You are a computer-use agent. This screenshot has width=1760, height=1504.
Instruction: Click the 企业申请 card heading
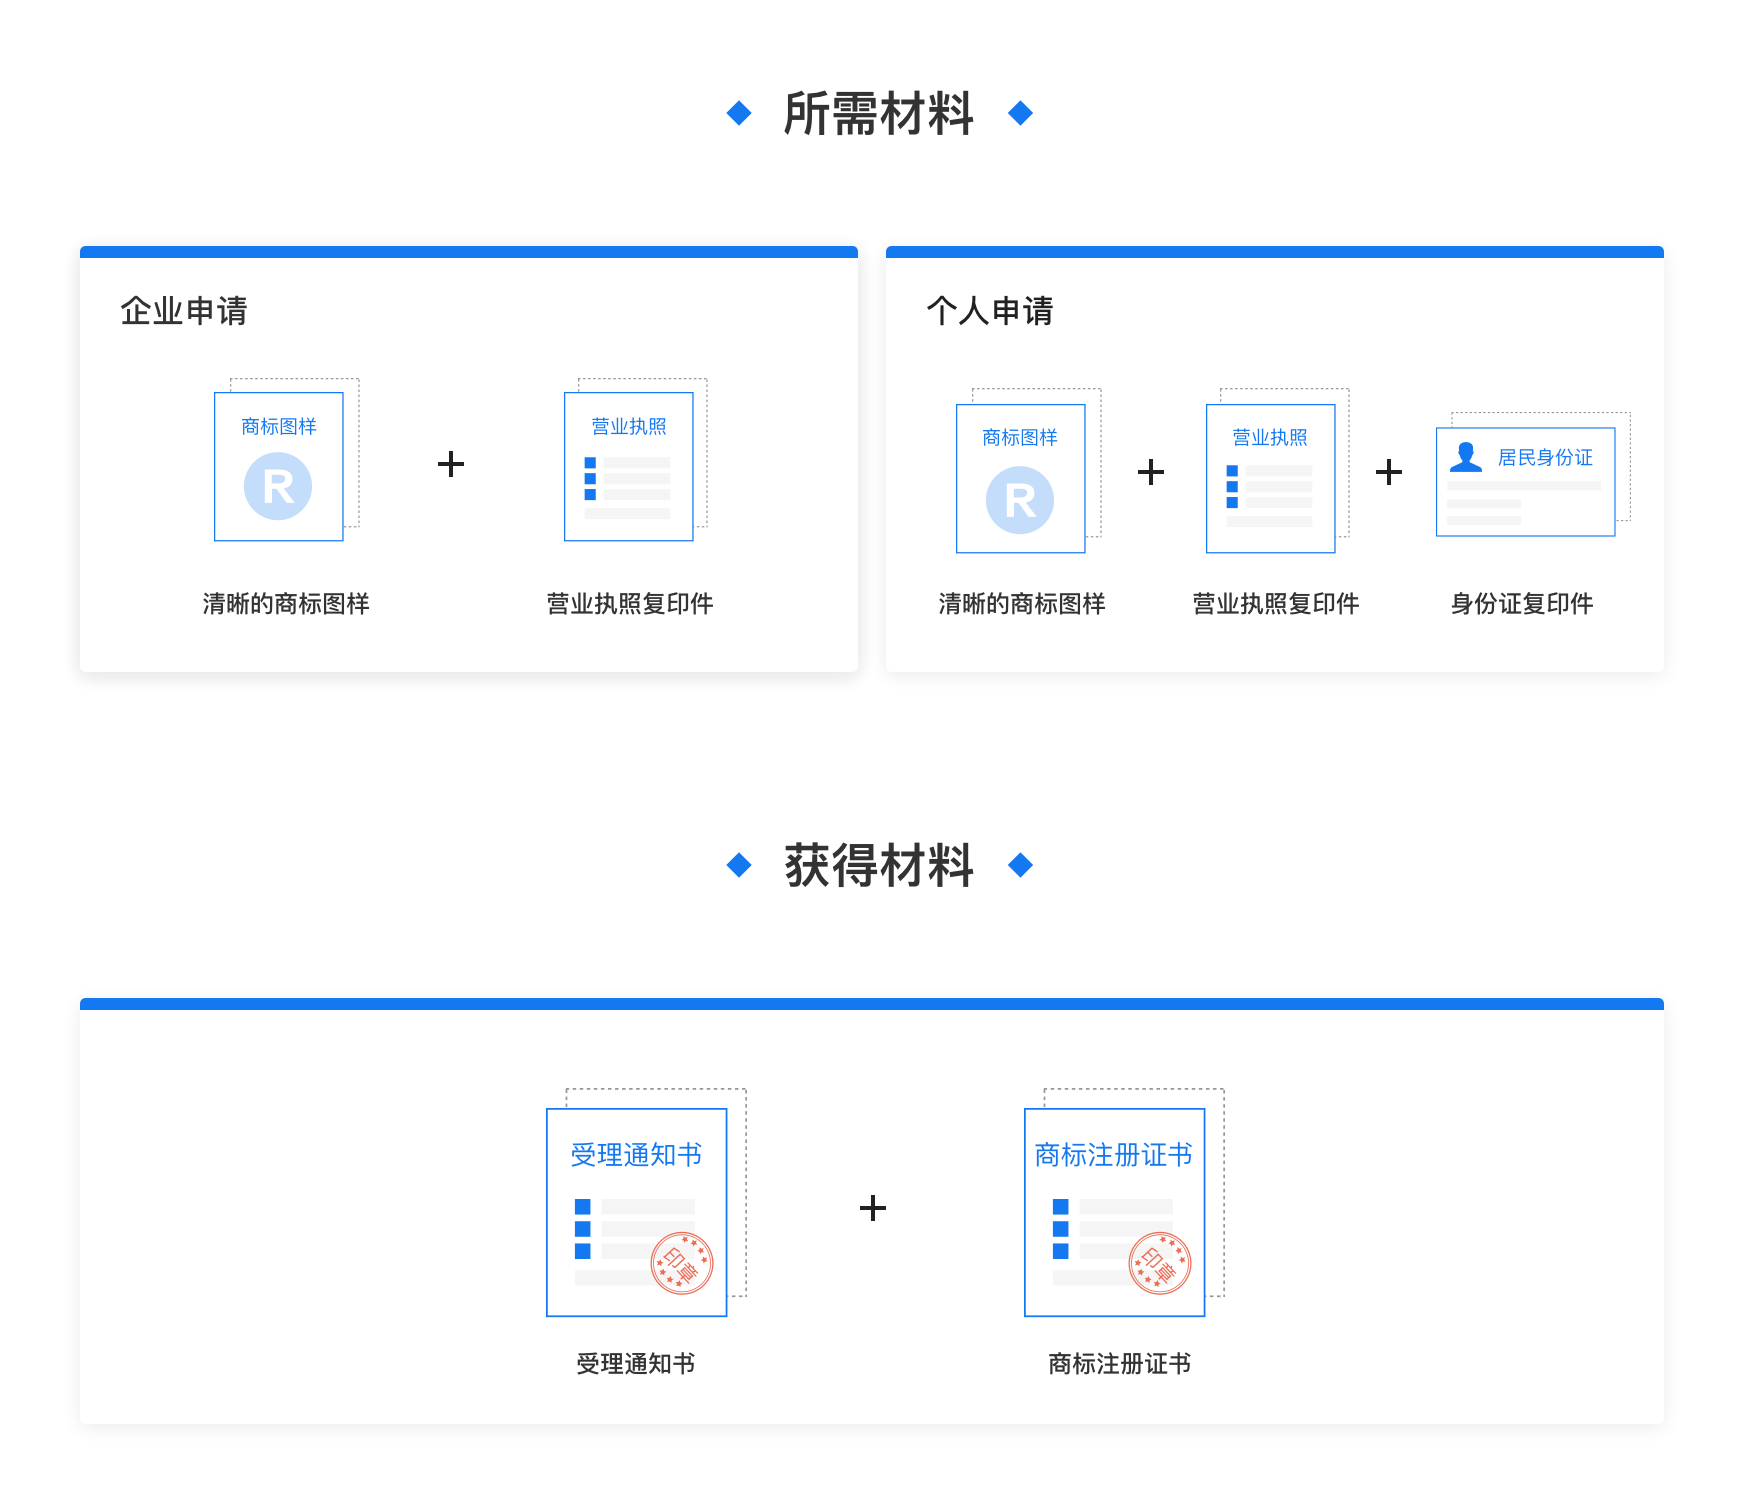184,311
